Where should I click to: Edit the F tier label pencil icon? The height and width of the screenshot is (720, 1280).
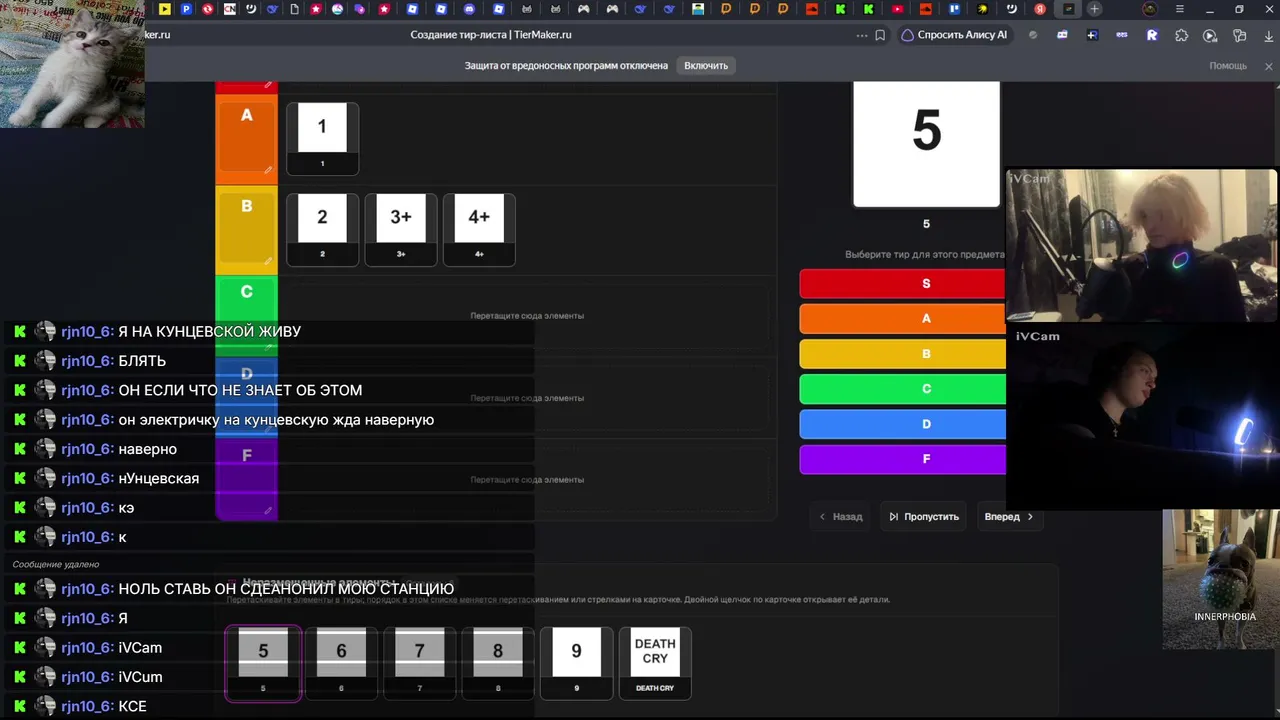click(x=268, y=511)
